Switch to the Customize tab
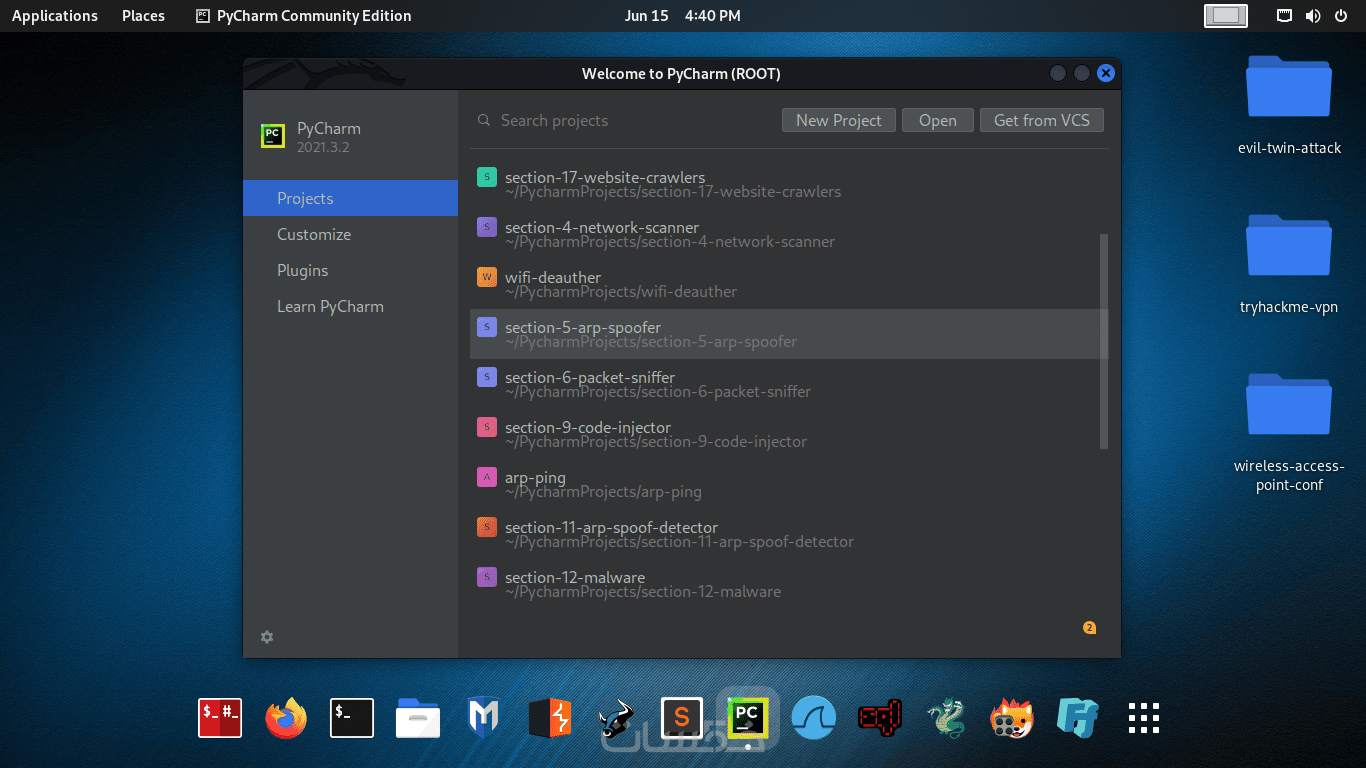This screenshot has height=768, width=1366. [350, 234]
